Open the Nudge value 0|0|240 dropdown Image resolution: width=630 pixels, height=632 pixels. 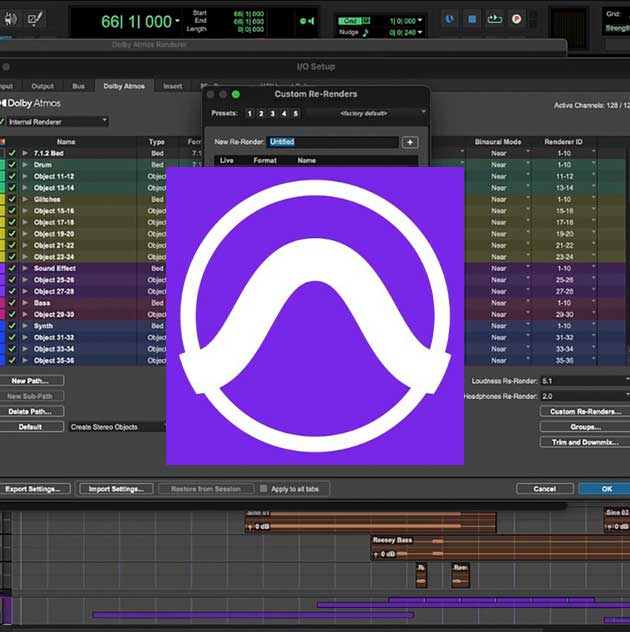click(x=420, y=32)
